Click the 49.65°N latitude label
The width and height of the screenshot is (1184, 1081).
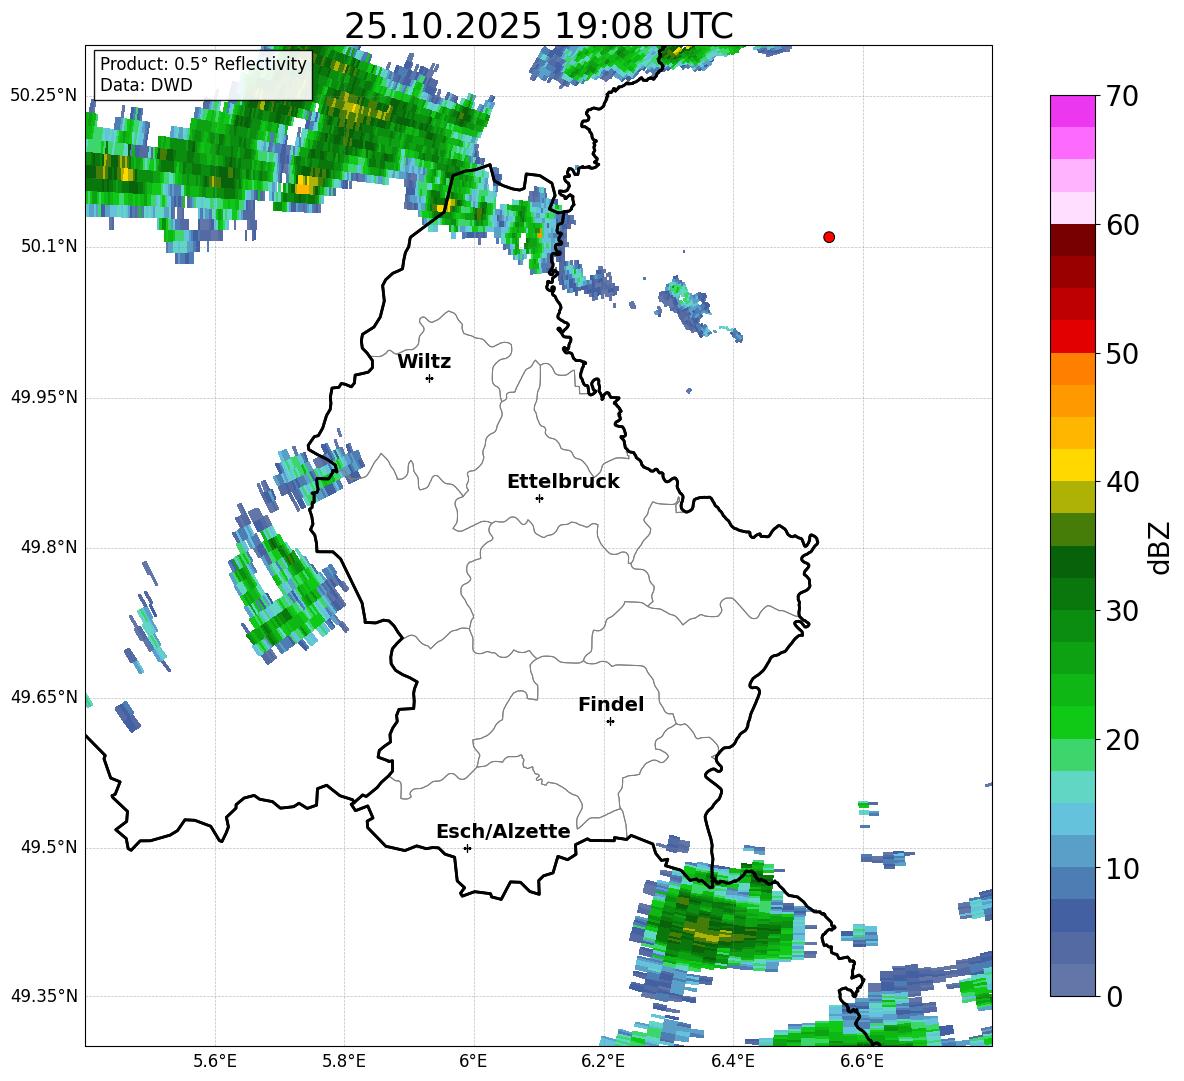[44, 696]
